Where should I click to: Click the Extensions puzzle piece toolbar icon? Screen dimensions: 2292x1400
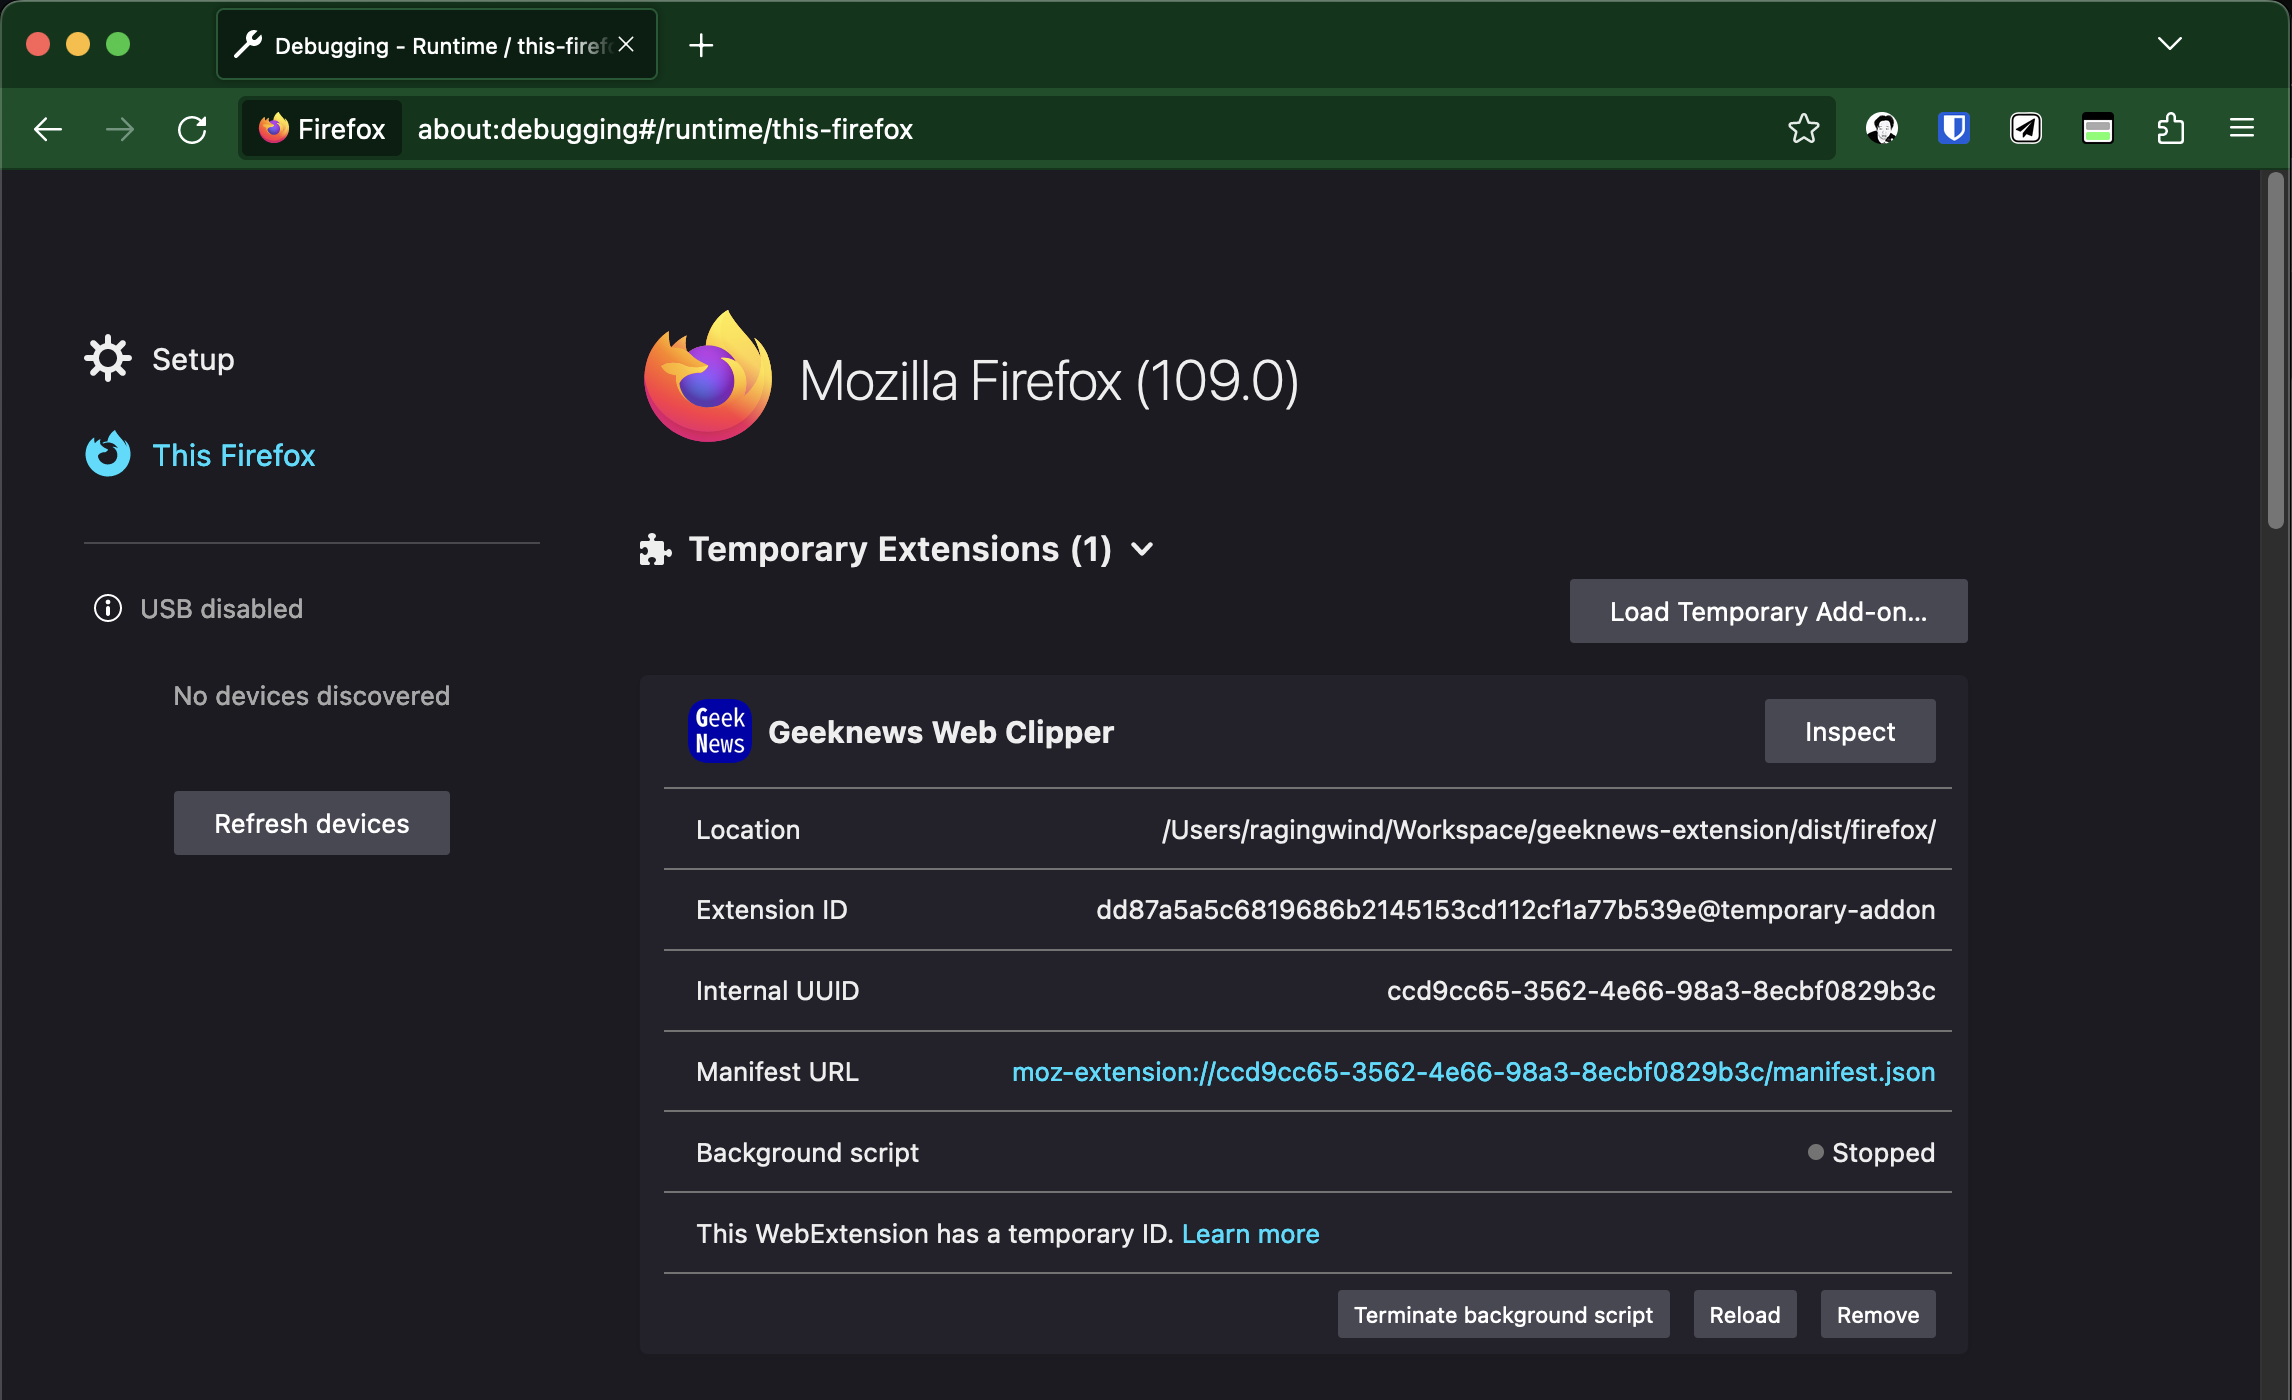click(2170, 129)
